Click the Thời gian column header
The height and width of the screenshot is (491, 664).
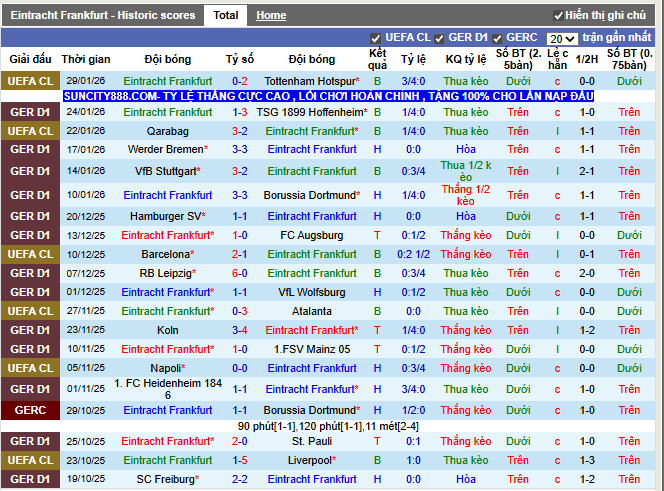(86, 59)
